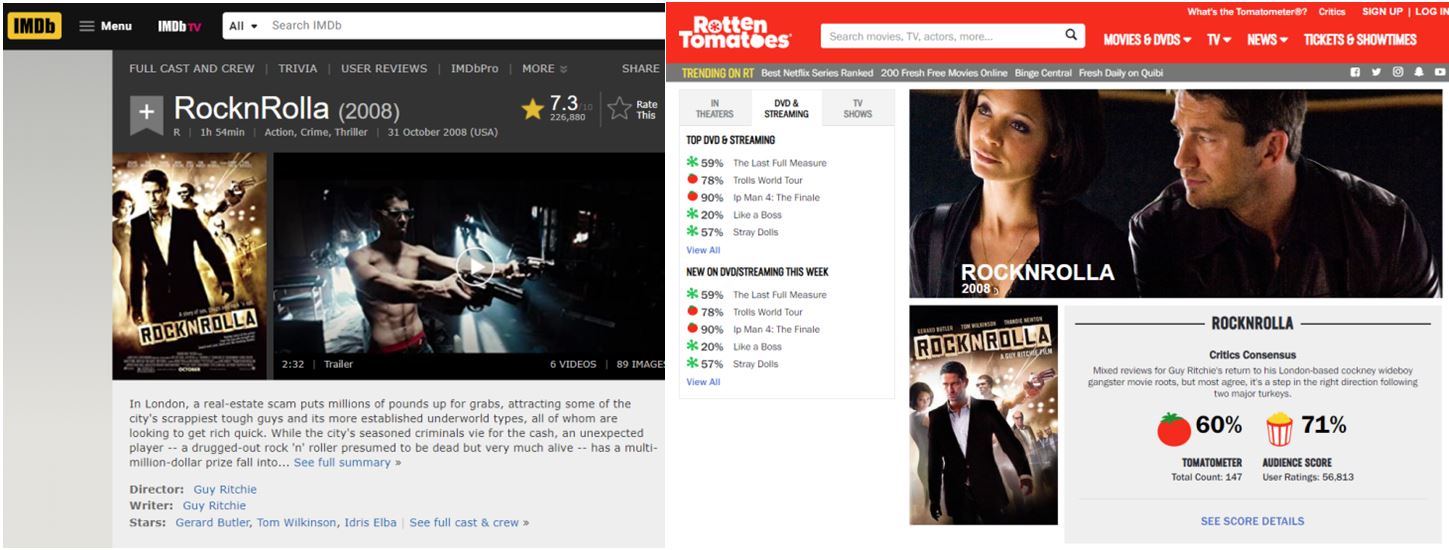Open Tom Wilkinson's page

point(296,522)
